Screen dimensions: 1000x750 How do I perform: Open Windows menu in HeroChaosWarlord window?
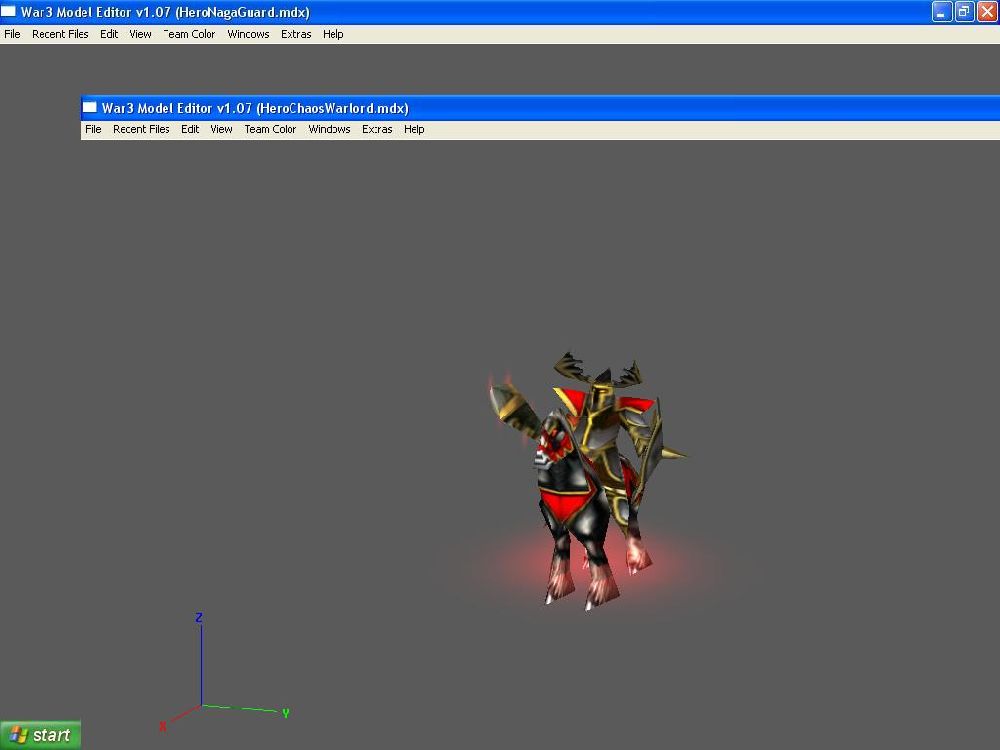329,129
